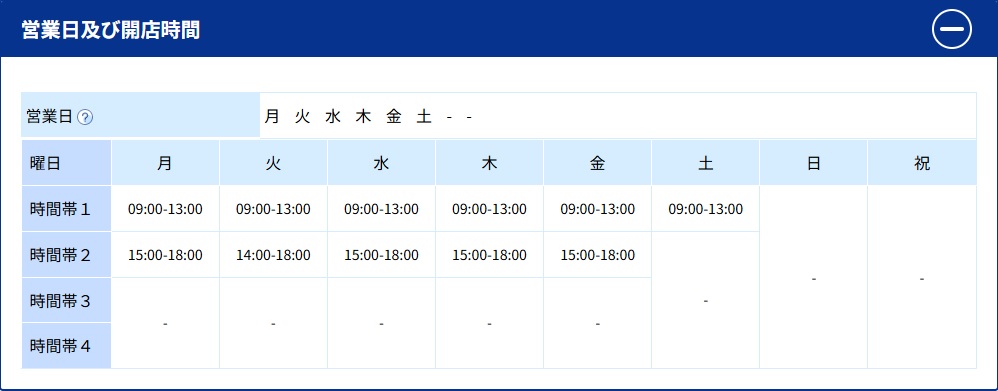The height and width of the screenshot is (391, 998).
Task: Click the dash cell in the 祝 column
Action: coord(922,278)
